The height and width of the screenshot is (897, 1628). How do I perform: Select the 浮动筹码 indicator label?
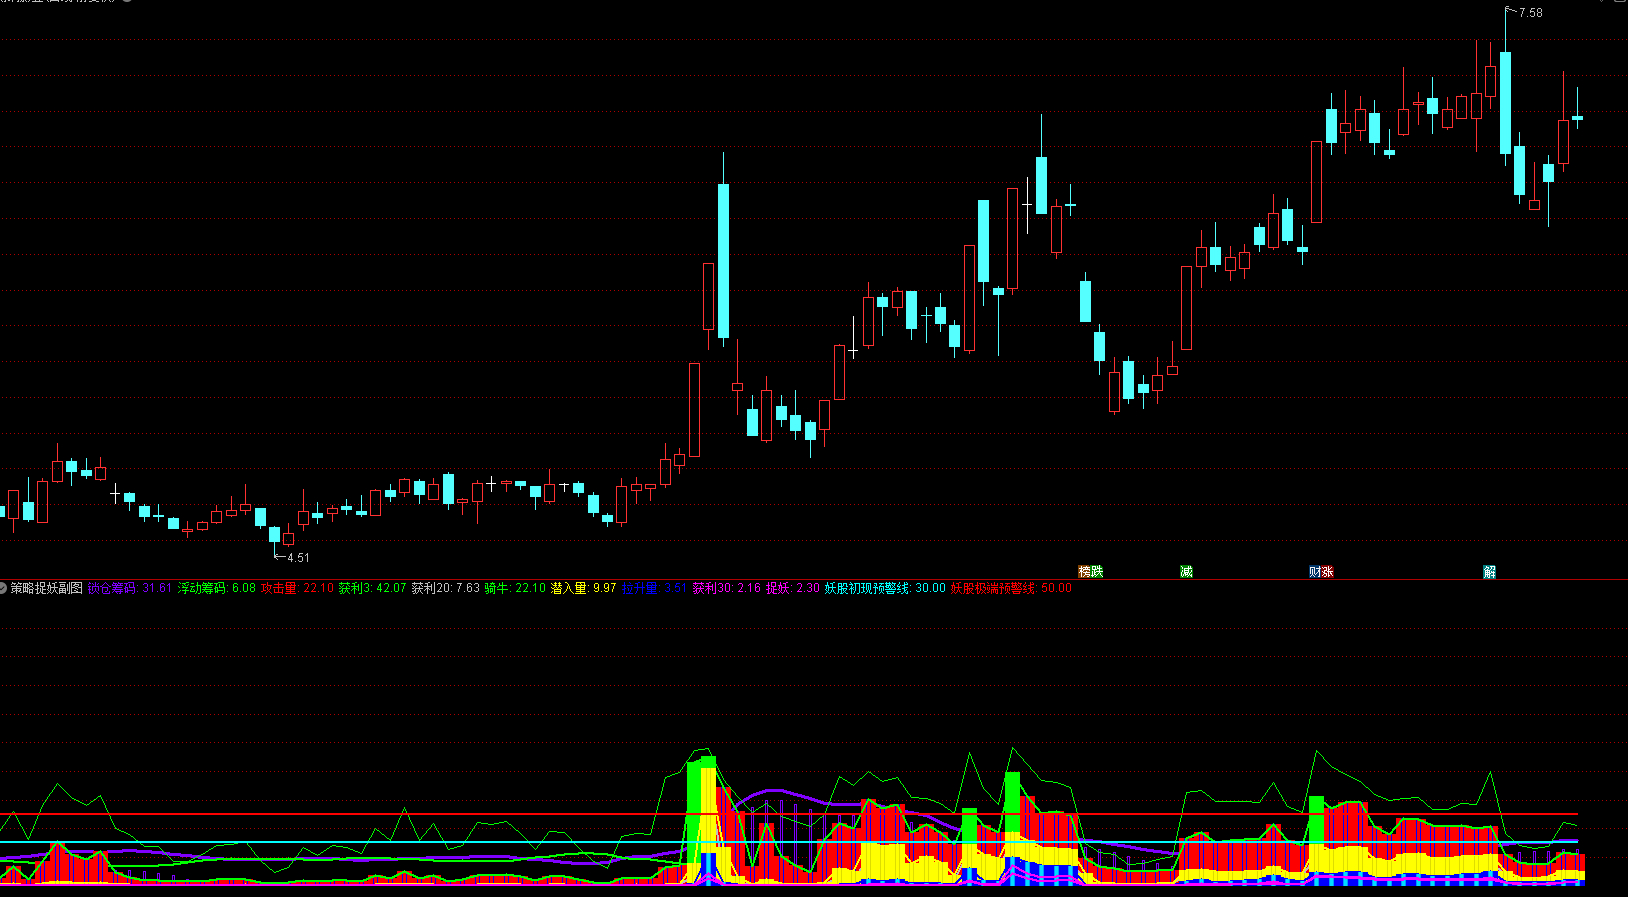pos(202,588)
